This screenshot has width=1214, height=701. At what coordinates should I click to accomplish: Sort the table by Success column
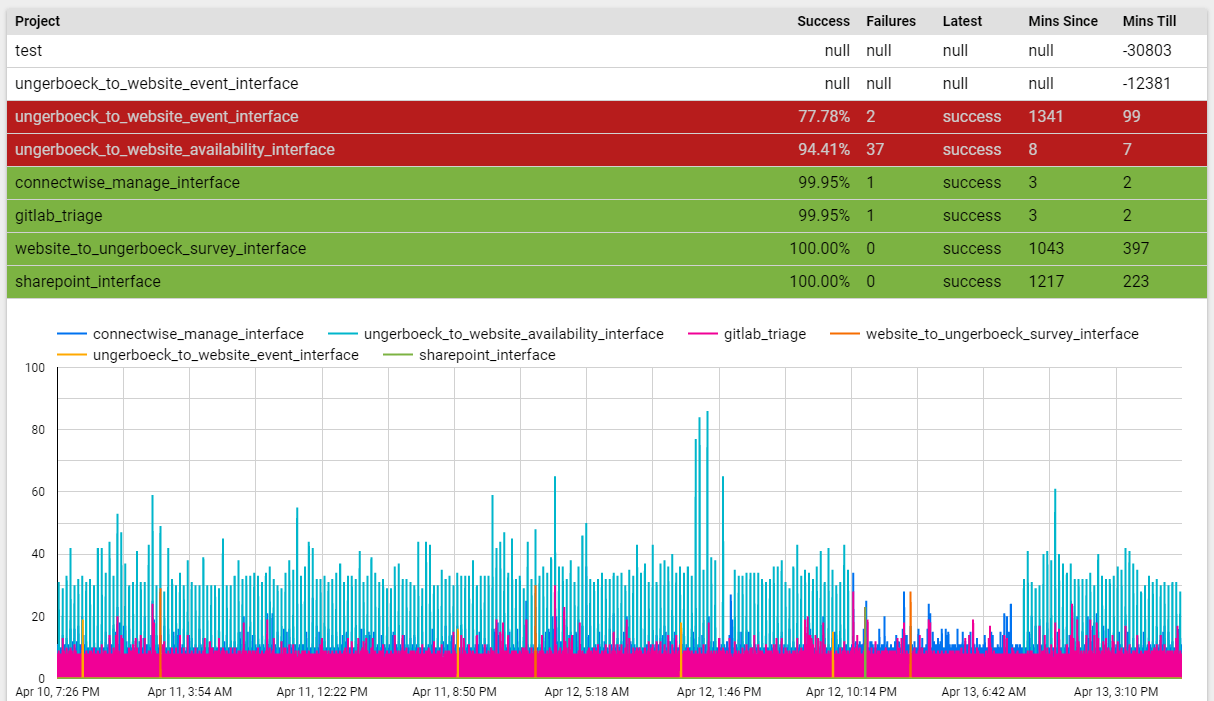point(824,21)
